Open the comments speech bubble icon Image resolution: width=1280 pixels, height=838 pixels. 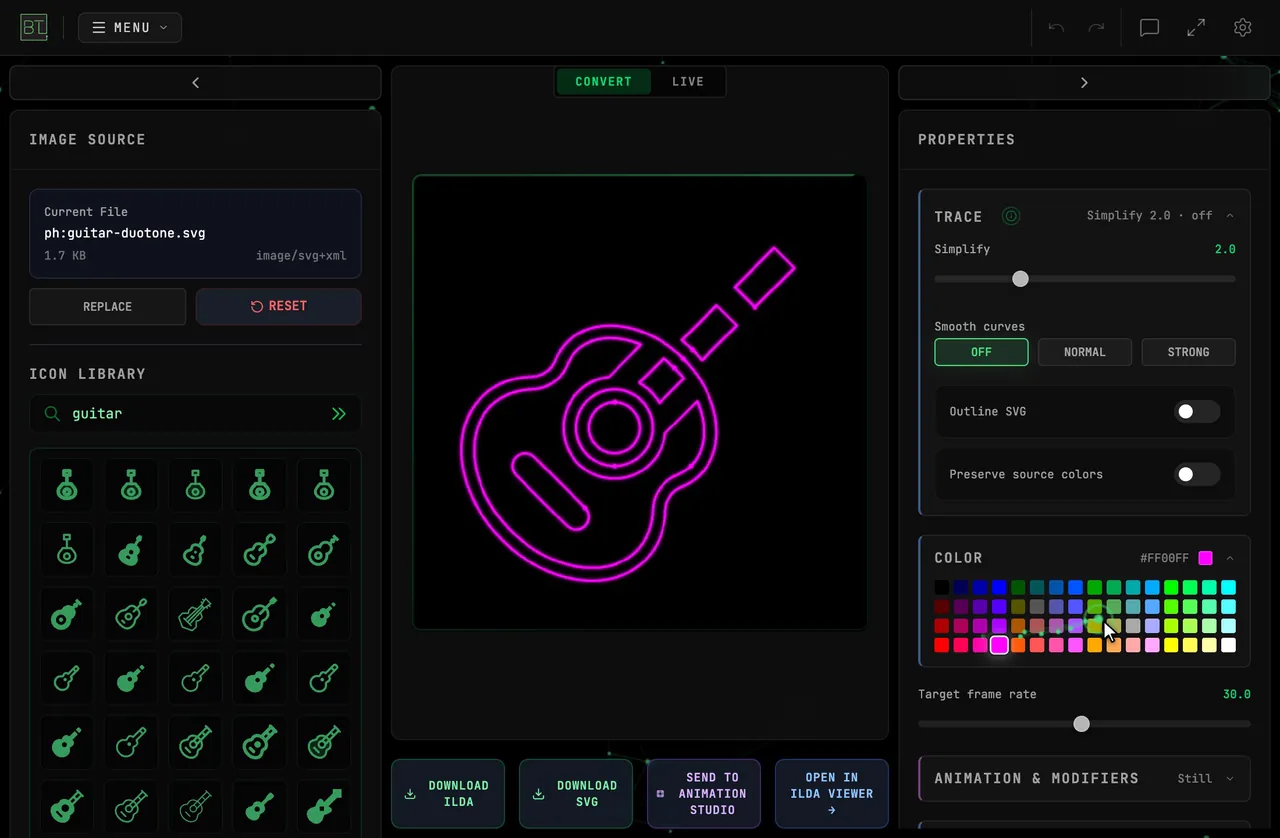tap(1150, 28)
